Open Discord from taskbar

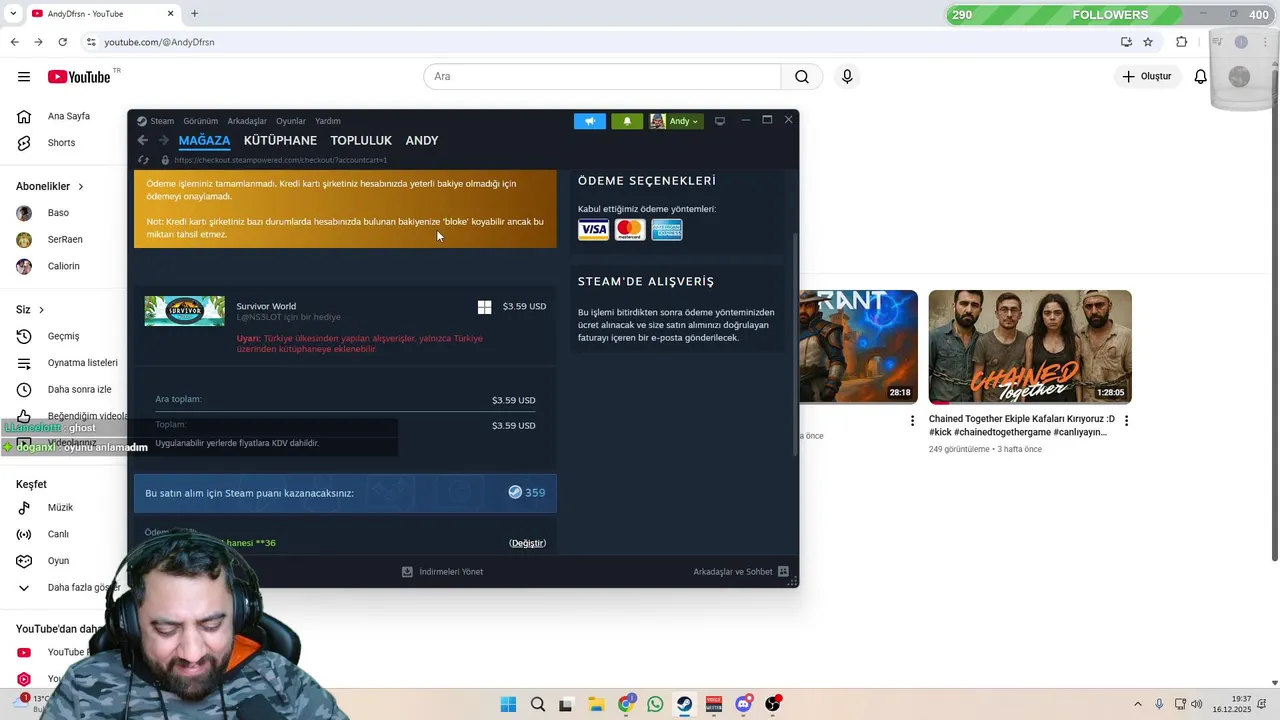pos(743,704)
